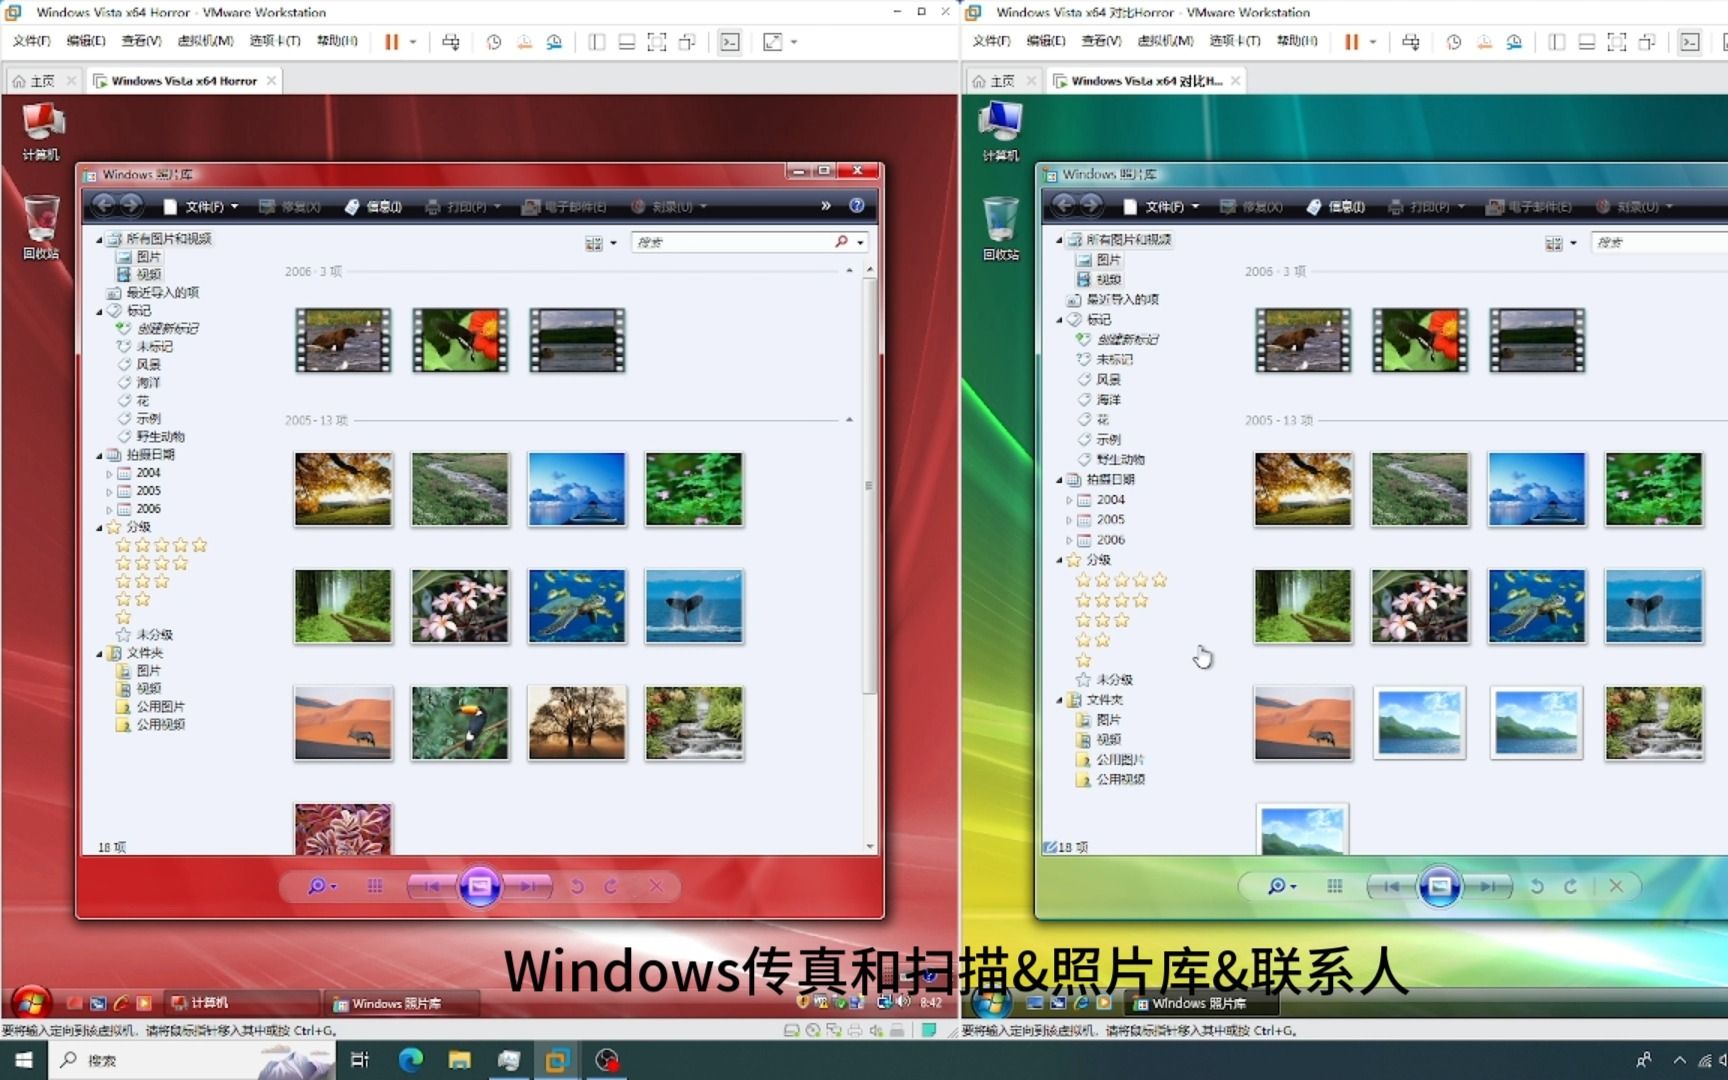Click forward arrow in red Photo Gallery
1728x1080 pixels.
pyautogui.click(x=131, y=205)
